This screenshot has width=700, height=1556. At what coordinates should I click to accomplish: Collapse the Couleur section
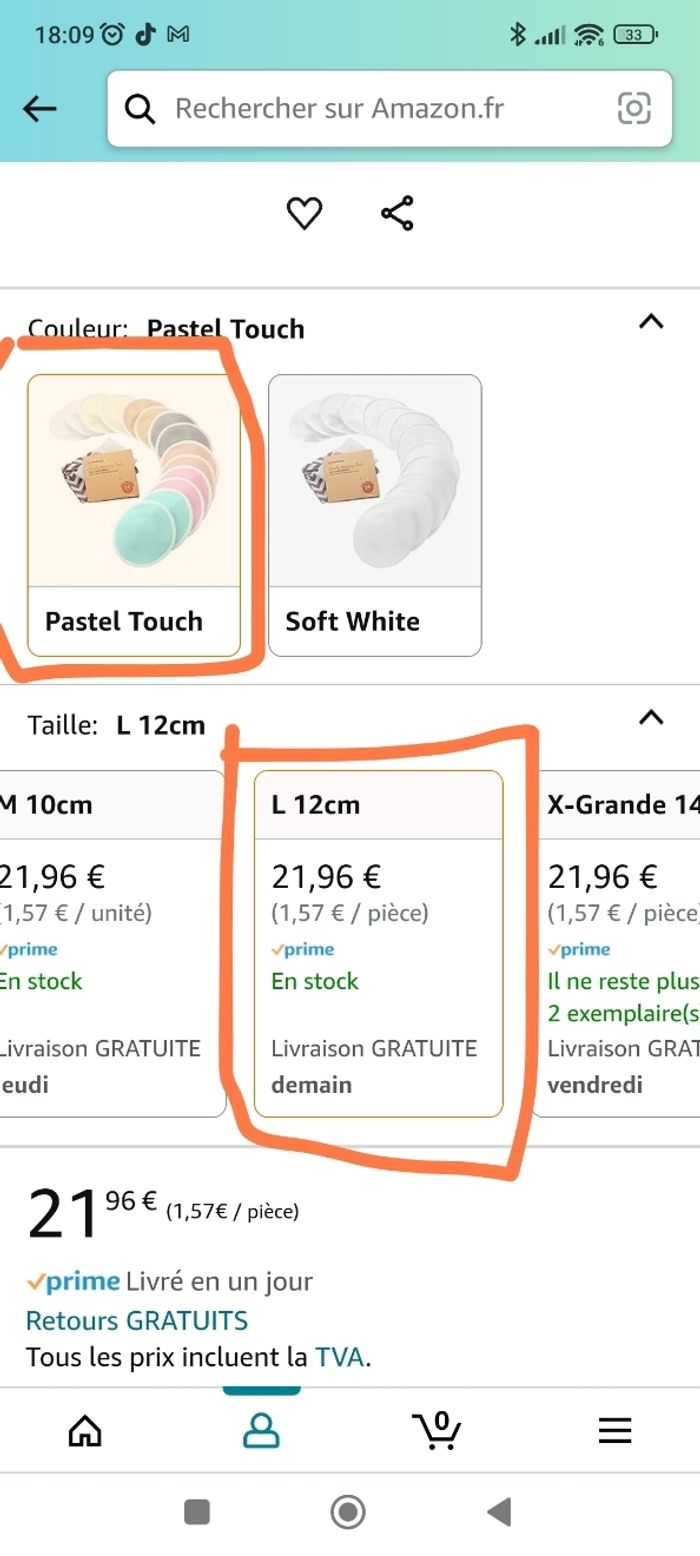(x=651, y=322)
